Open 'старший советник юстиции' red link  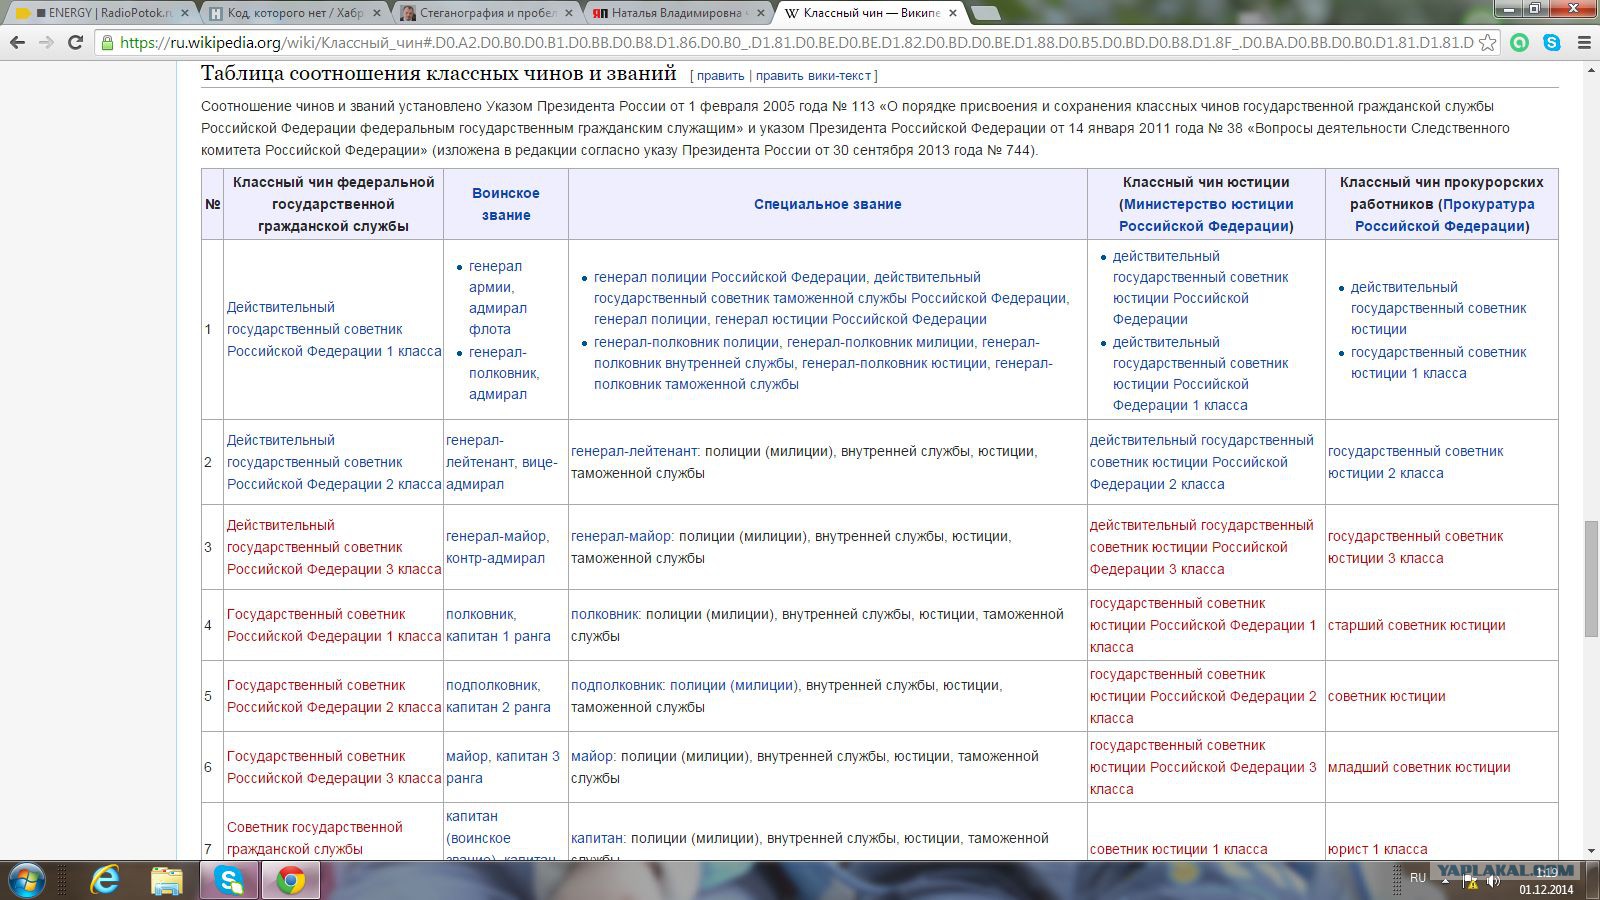tap(1416, 625)
